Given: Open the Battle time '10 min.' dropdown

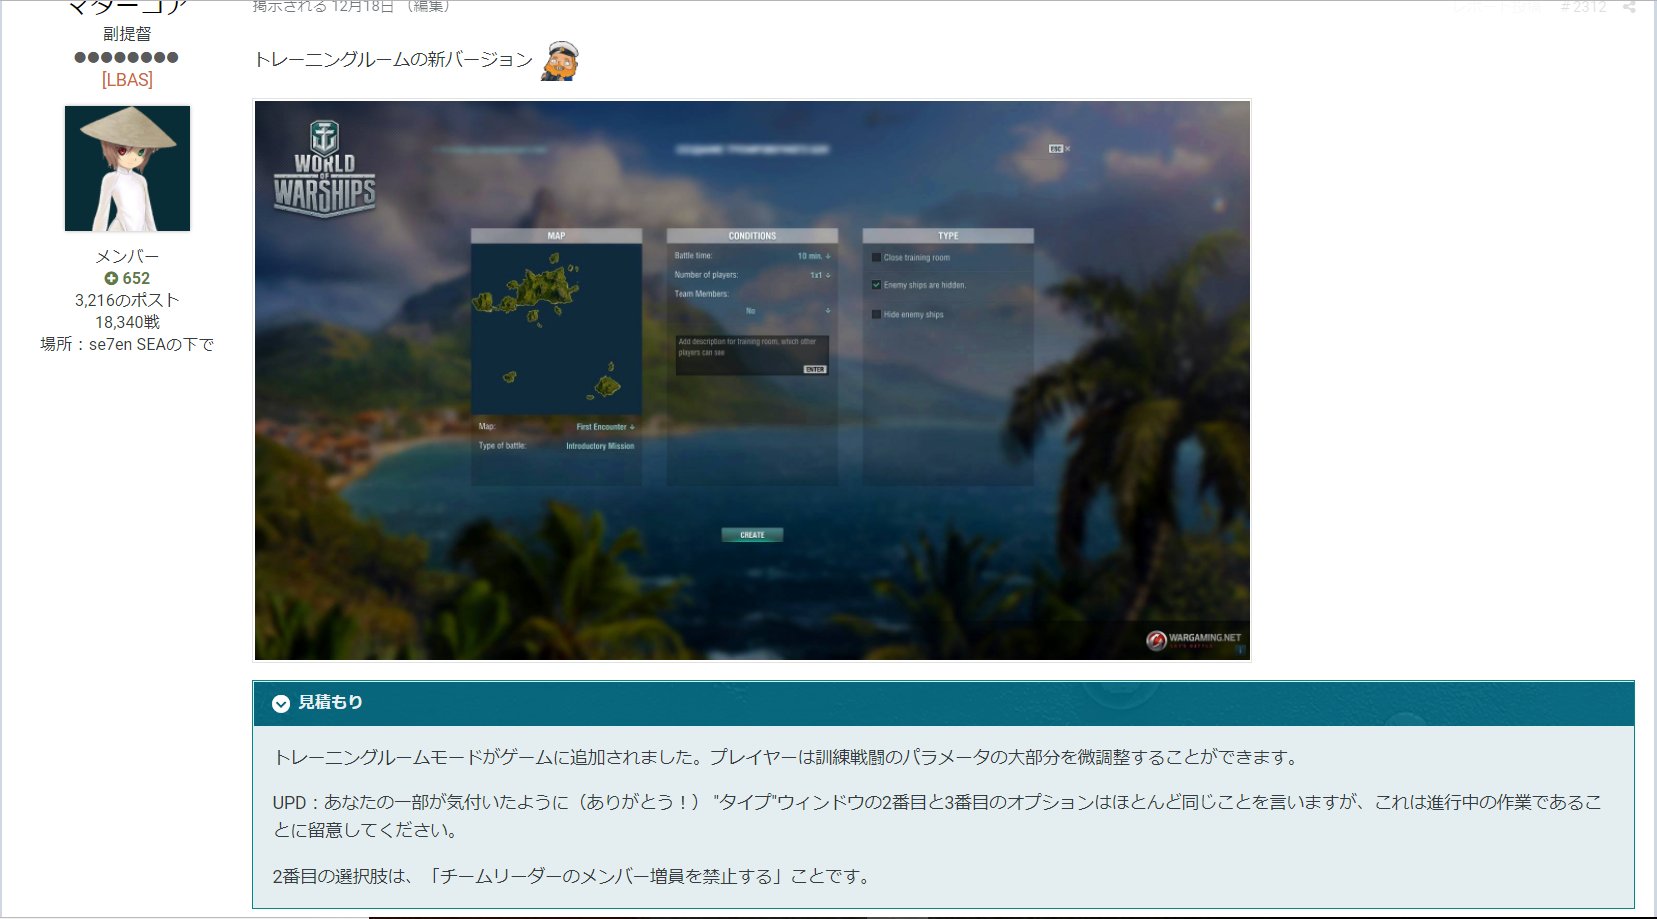Looking at the screenshot, I should tap(814, 256).
